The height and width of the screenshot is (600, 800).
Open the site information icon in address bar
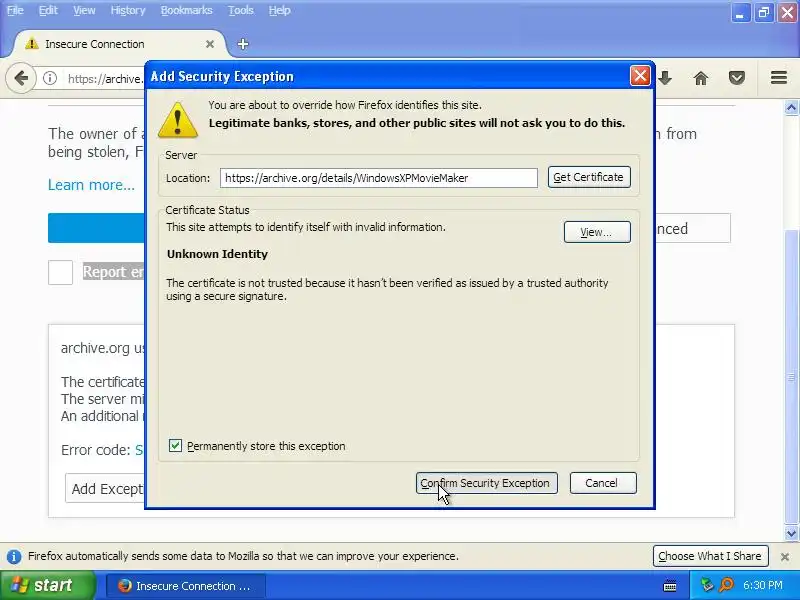(49, 78)
